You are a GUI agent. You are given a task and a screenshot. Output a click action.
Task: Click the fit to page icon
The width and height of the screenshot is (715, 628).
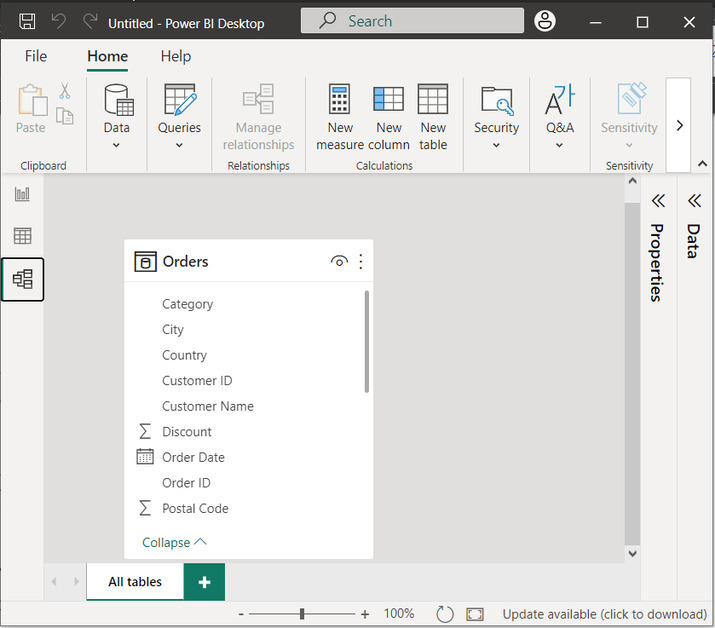[475, 614]
